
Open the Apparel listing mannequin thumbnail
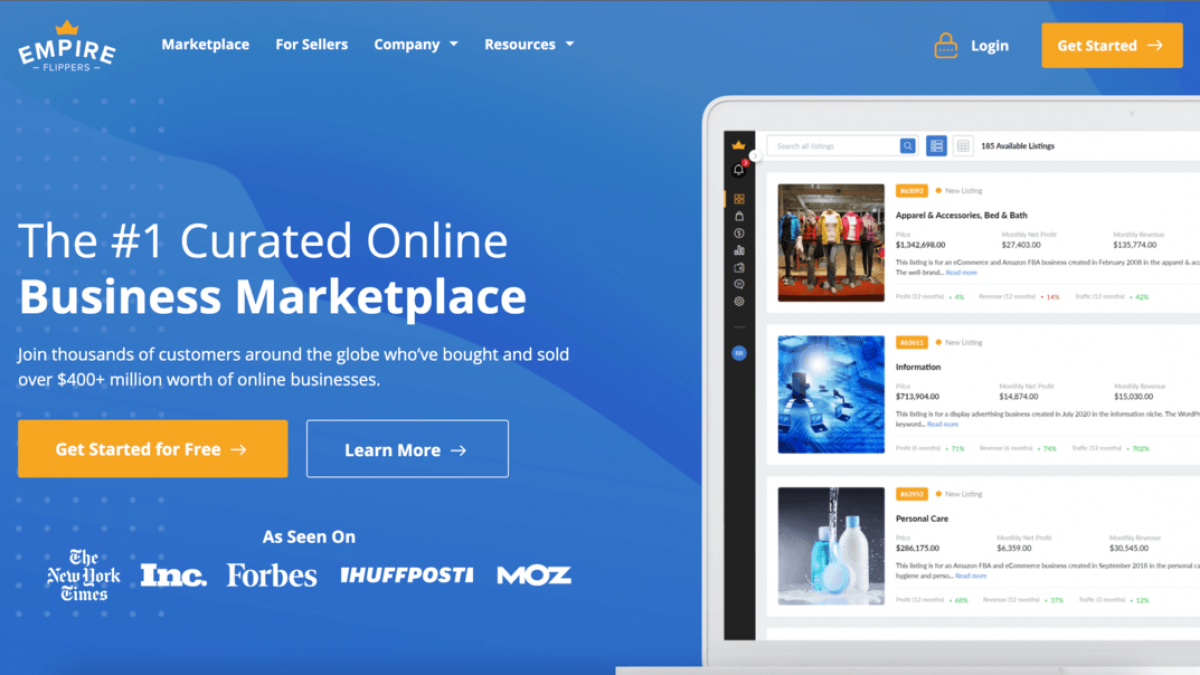831,243
